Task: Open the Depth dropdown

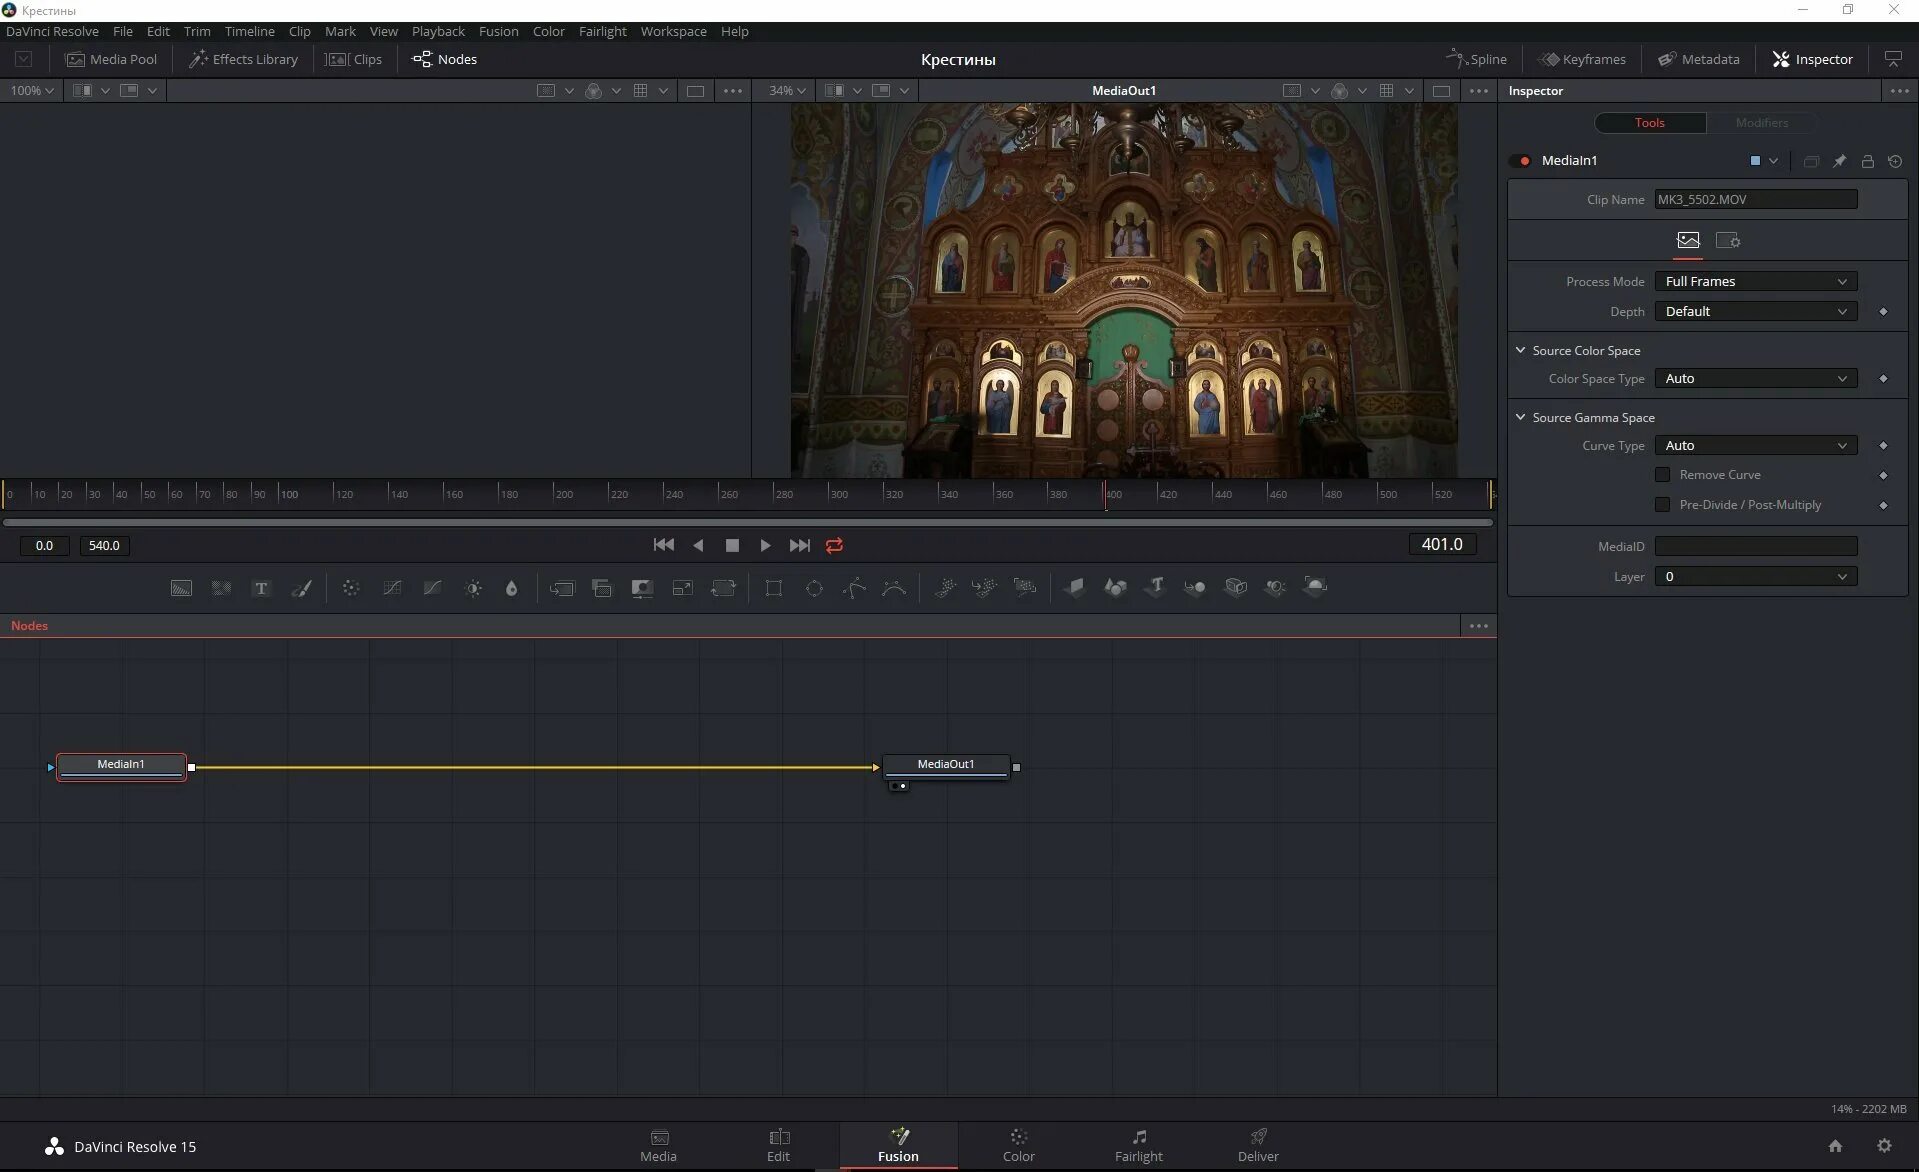Action: (1756, 312)
